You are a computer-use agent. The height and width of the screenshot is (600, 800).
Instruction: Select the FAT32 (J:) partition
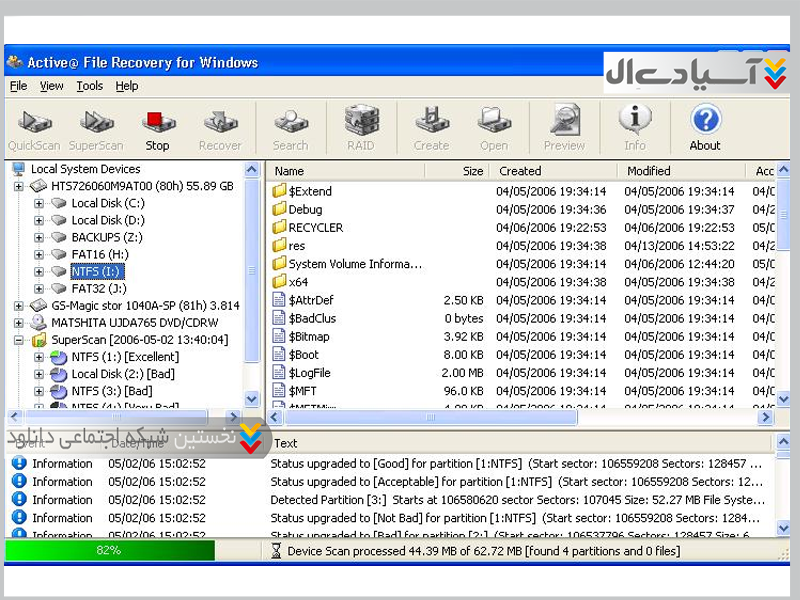[x=99, y=288]
